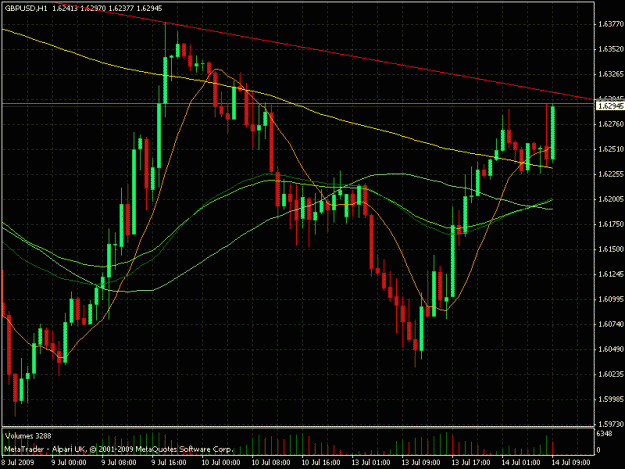Click the 8 Jul 2009 time label
This screenshot has height=469, width=625.
tap(18, 463)
